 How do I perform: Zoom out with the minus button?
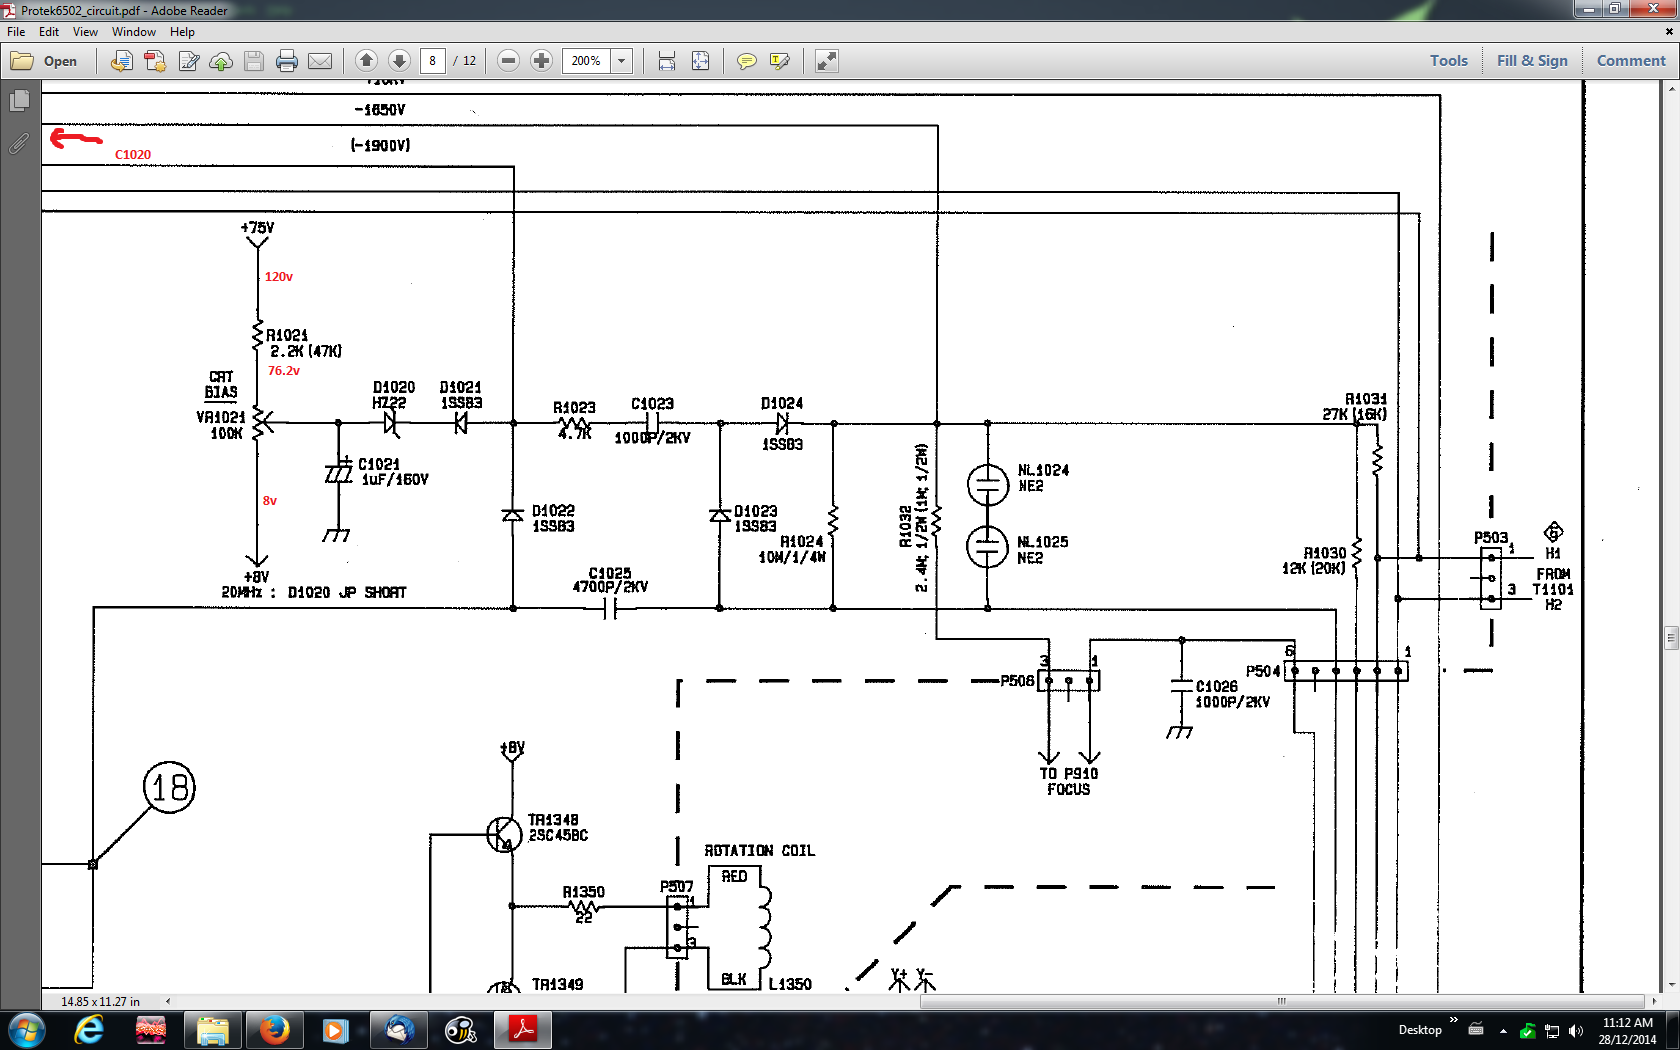coord(508,61)
